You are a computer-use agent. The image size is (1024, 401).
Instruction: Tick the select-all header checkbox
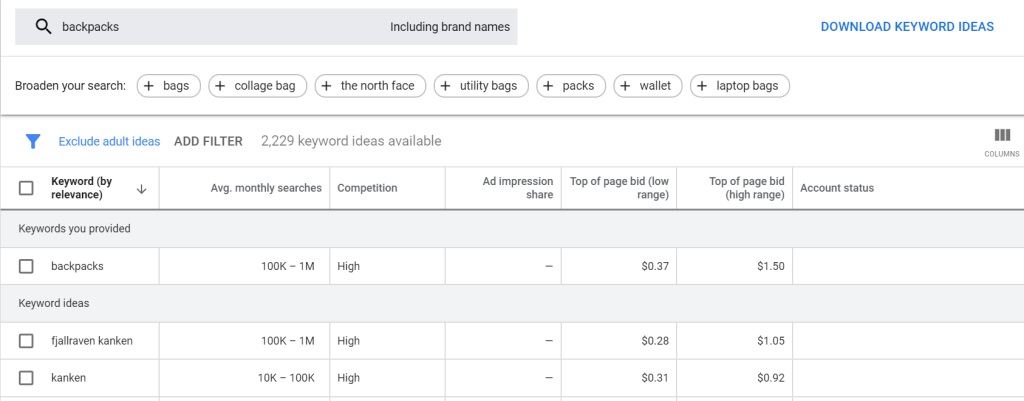pos(27,188)
